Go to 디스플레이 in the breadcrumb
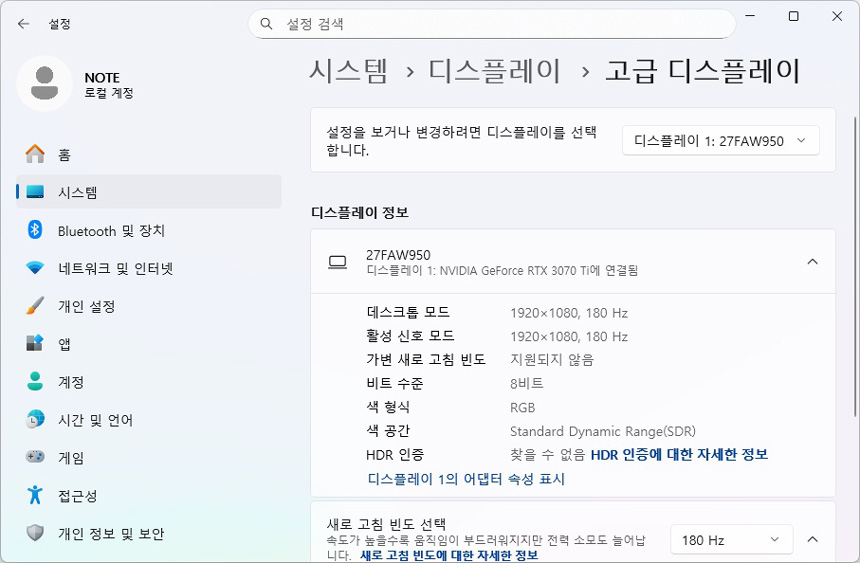 click(494, 70)
